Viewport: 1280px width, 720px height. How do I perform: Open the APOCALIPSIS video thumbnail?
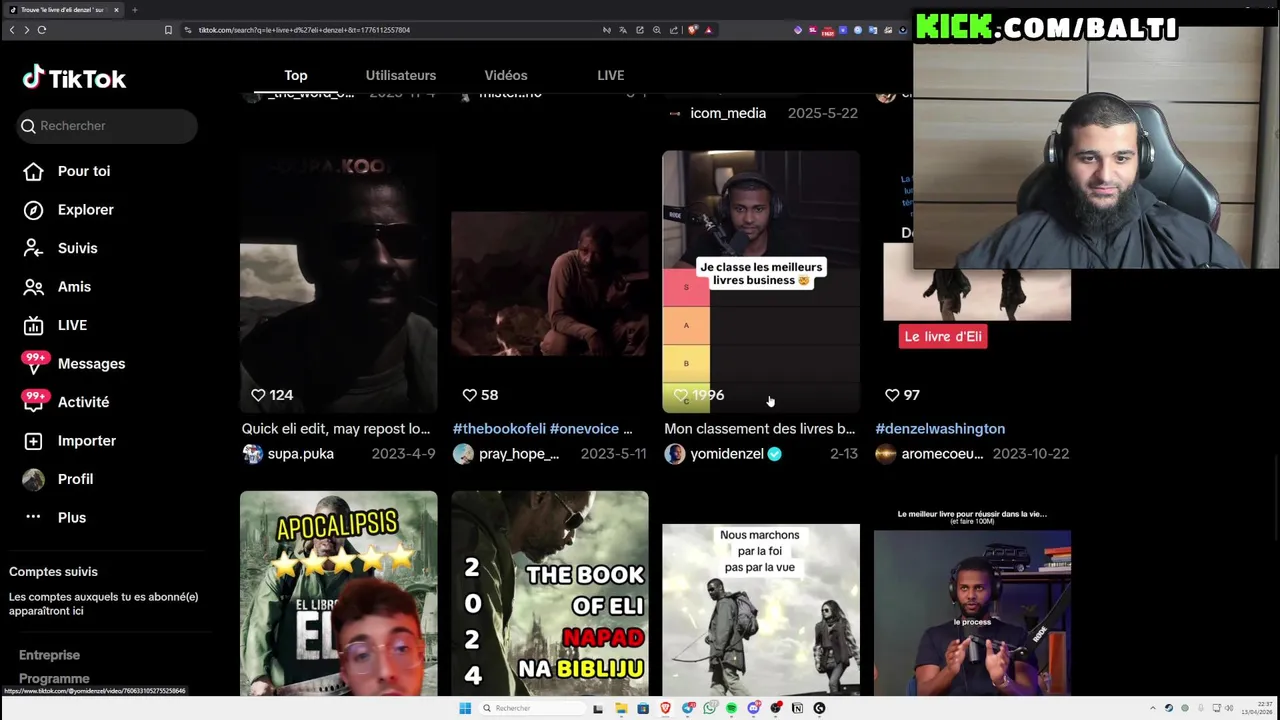[338, 593]
